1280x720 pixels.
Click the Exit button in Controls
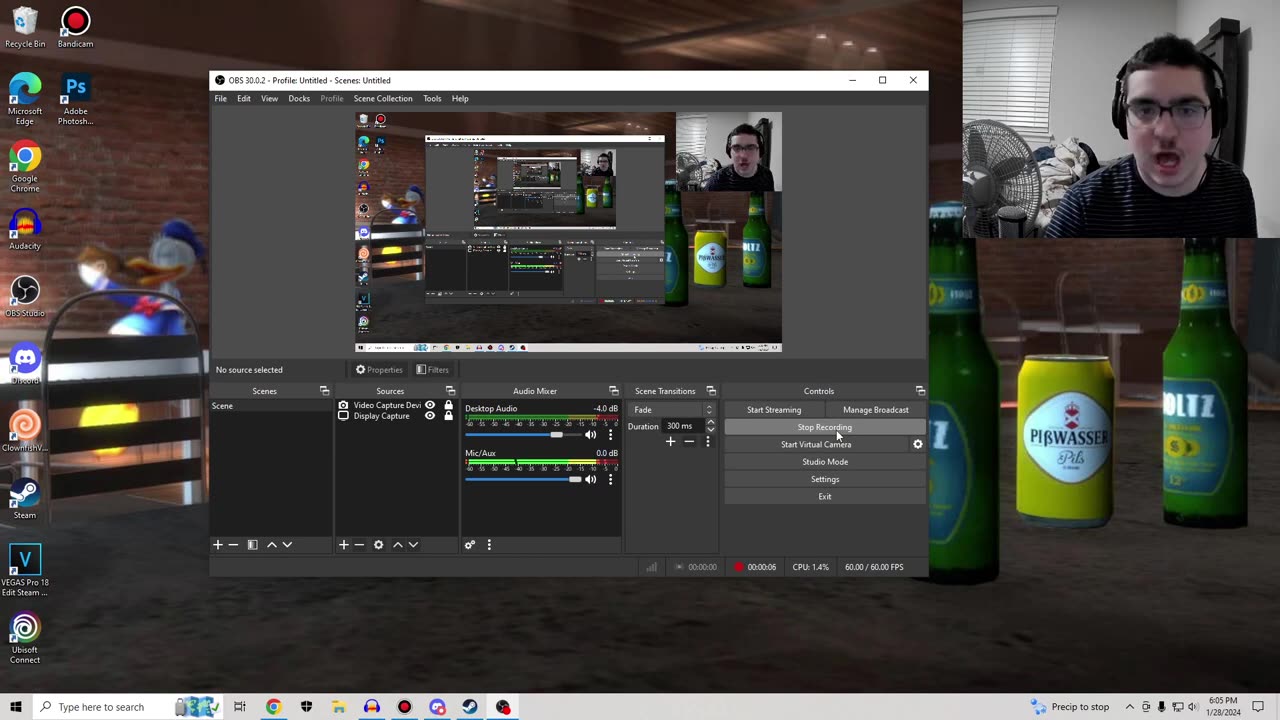tap(825, 497)
